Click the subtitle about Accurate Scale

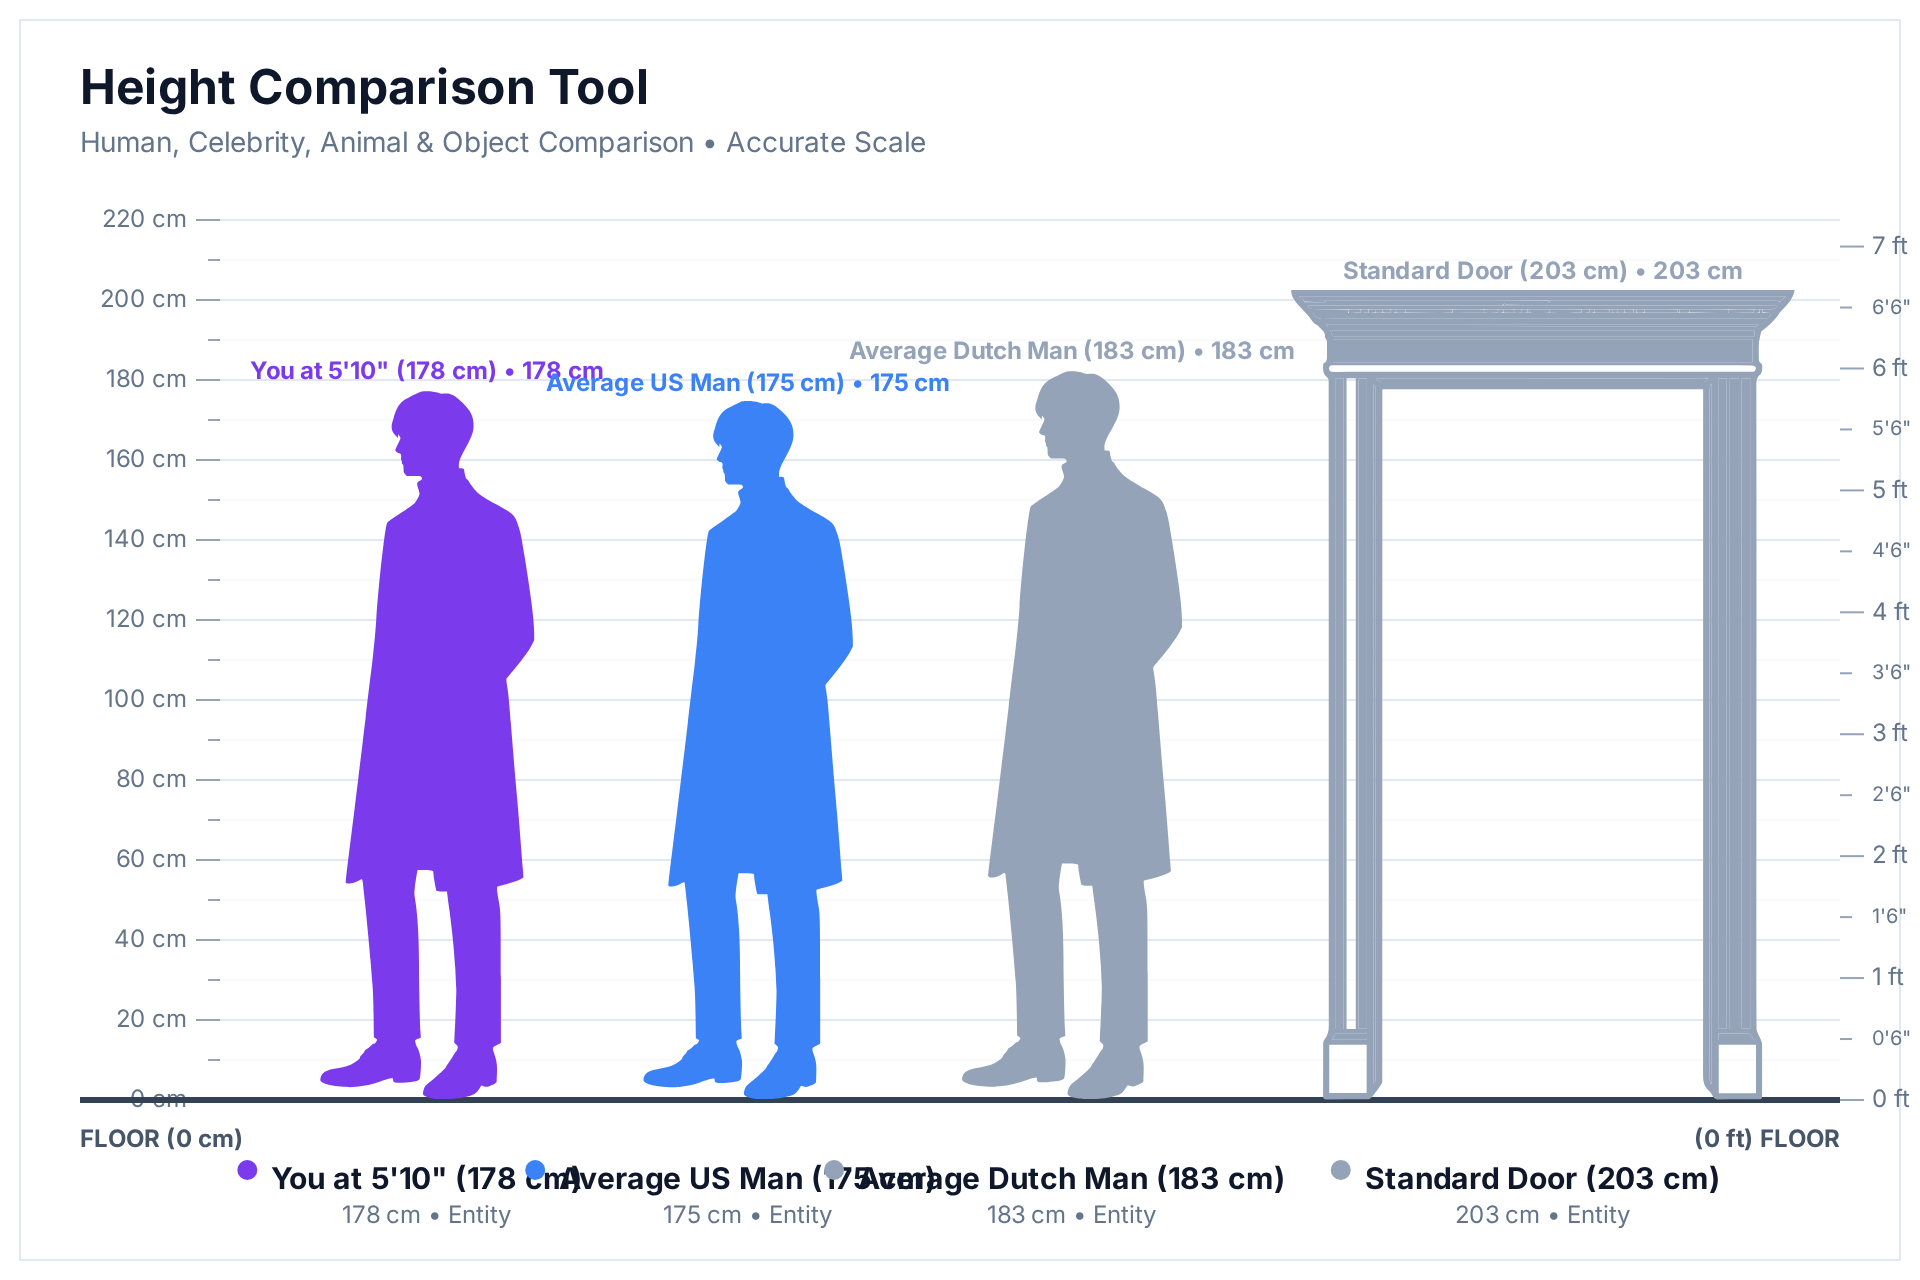pos(503,143)
